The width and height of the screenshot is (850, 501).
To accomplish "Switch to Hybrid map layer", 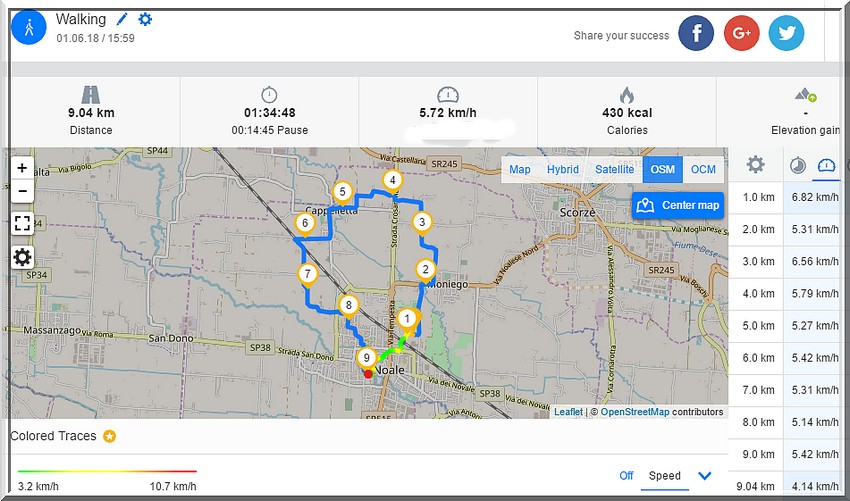I will tap(563, 170).
